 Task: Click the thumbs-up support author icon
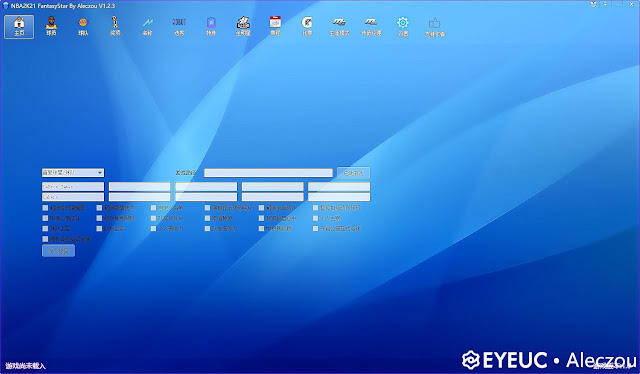click(435, 27)
